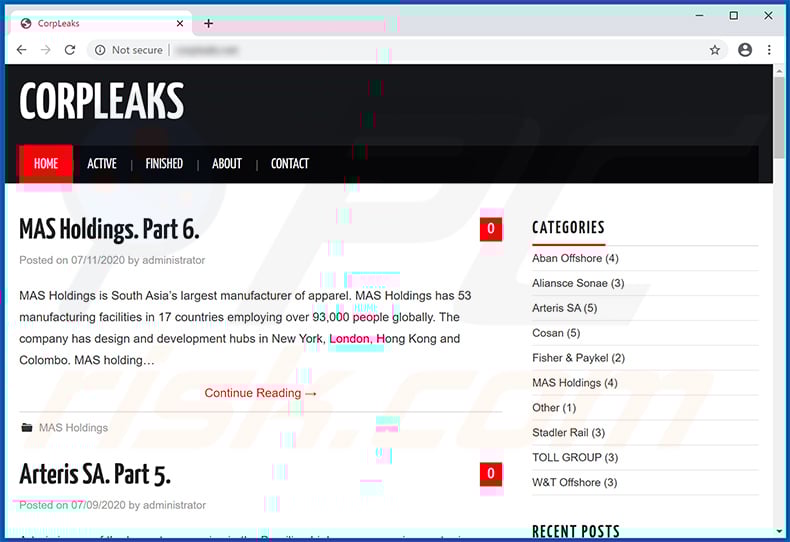The width and height of the screenshot is (790, 542).
Task: Open the ABOUT navigation item
Action: pos(227,164)
